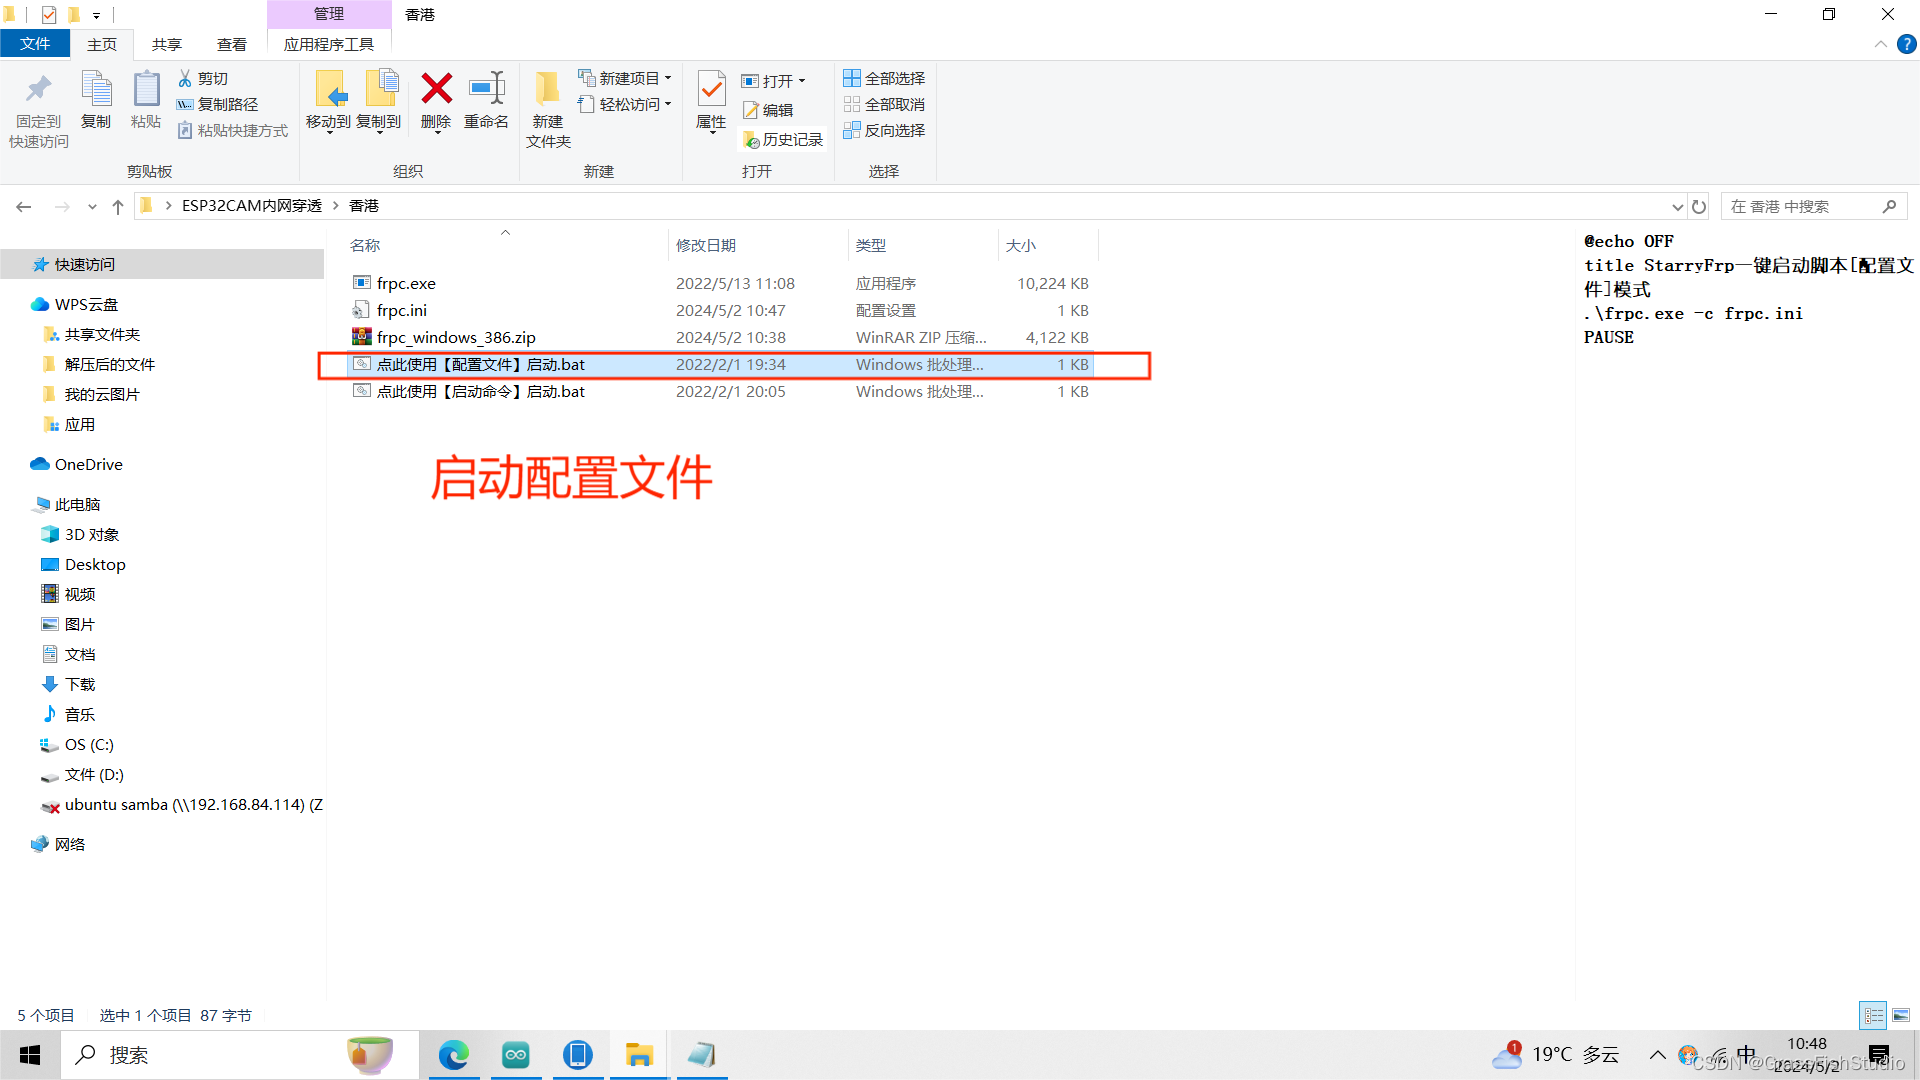Open the 应用程序工具 (Application Tools) tab
Viewport: 1920px width, 1080px height.
[x=329, y=44]
